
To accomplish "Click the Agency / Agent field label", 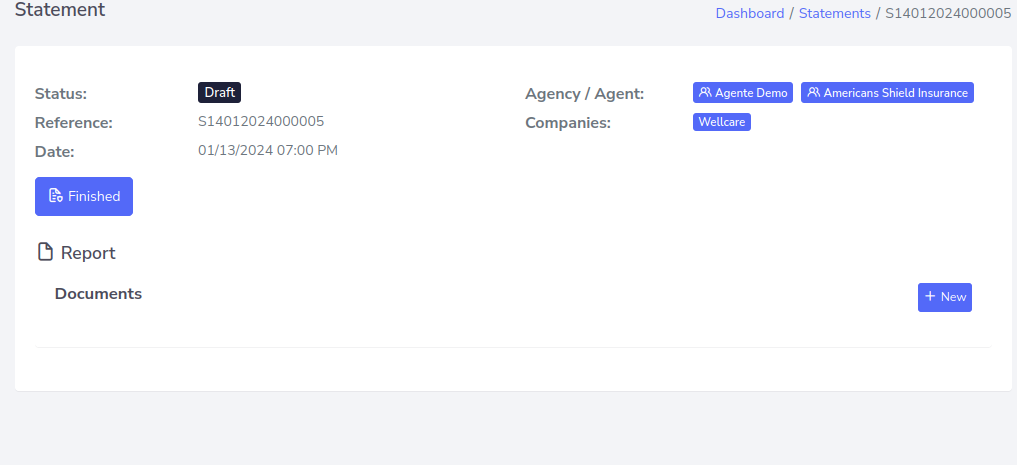I will pyautogui.click(x=584, y=94).
